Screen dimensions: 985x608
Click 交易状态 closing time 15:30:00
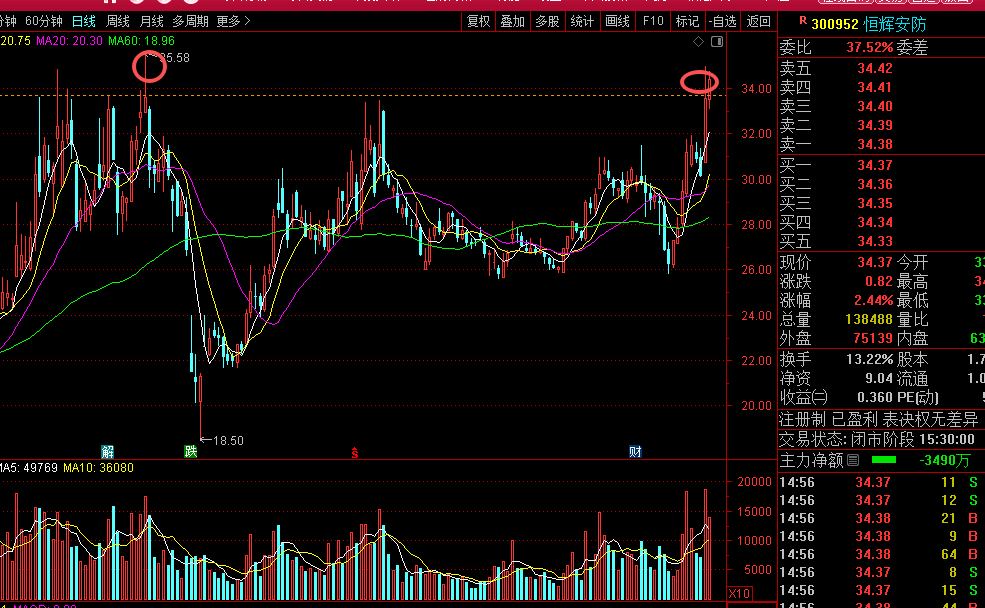click(947, 440)
